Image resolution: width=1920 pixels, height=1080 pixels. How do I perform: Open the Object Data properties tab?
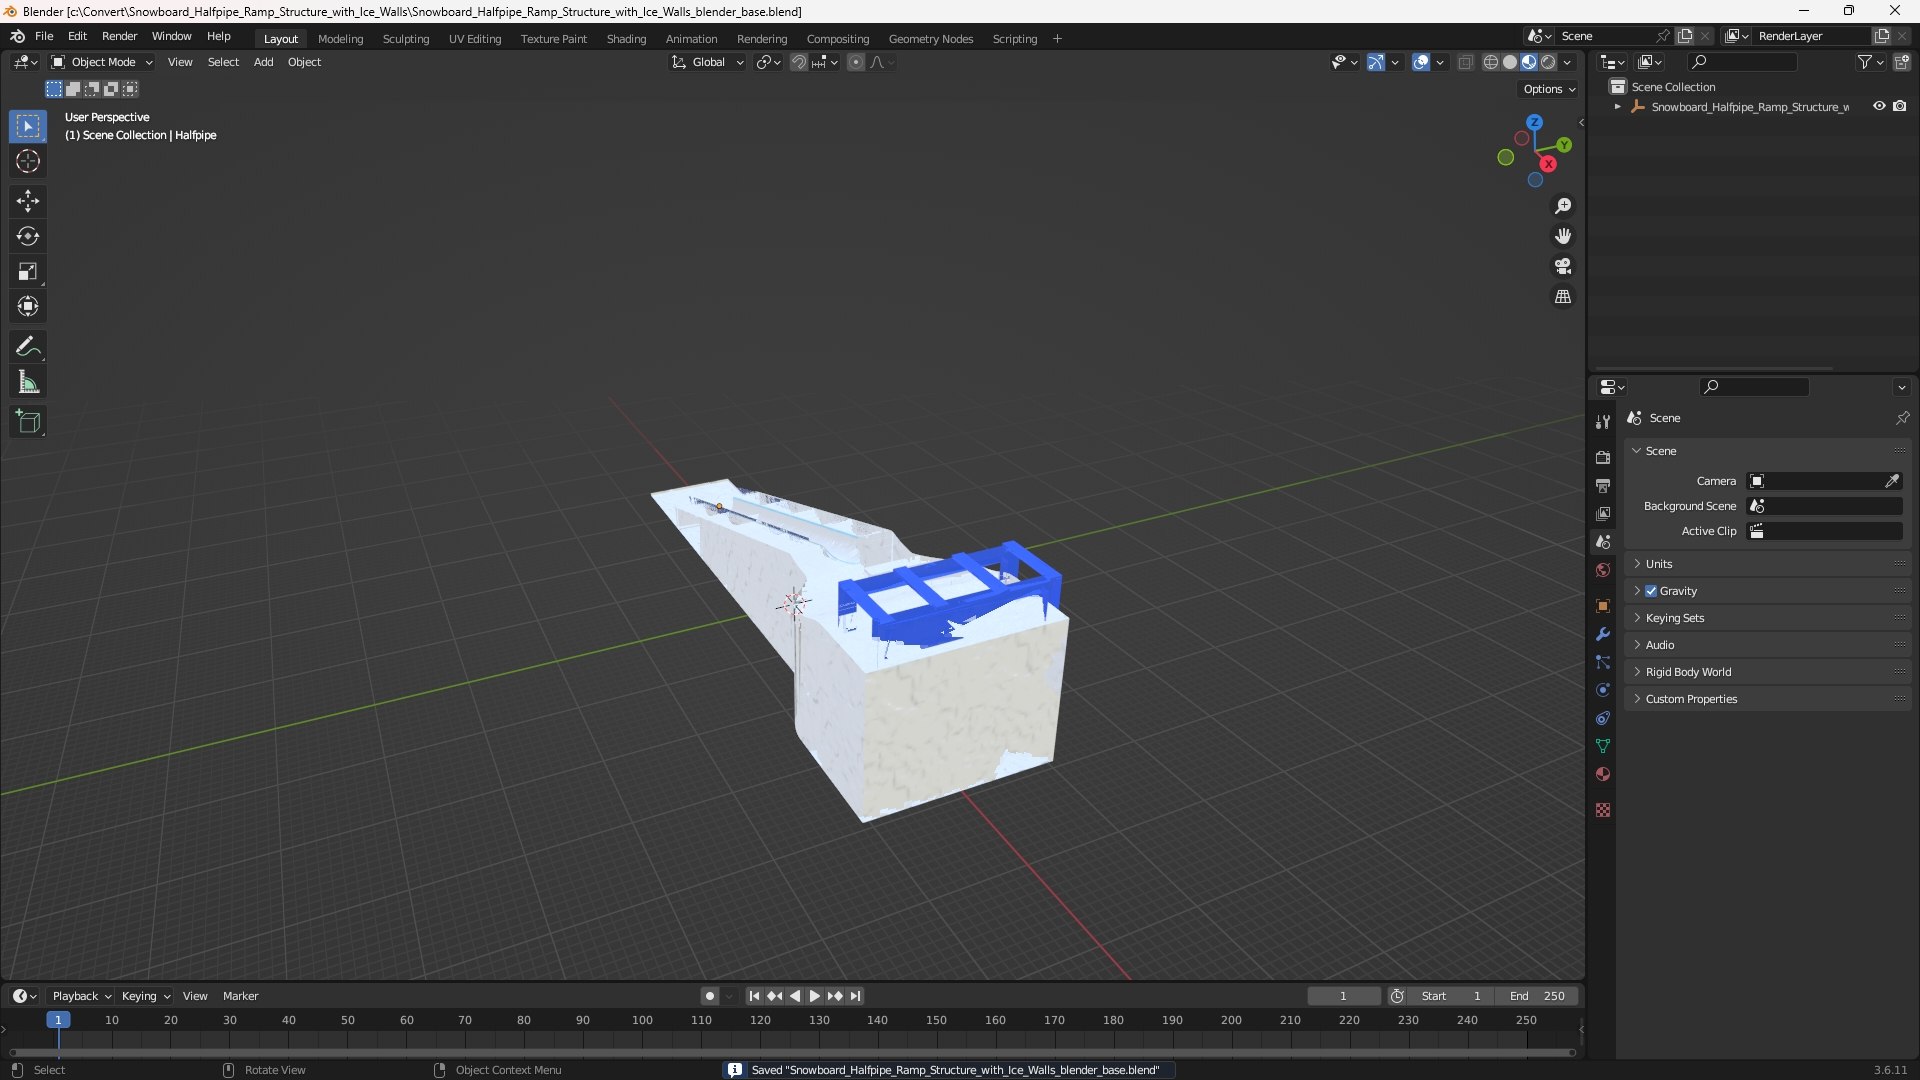[x=1603, y=746]
